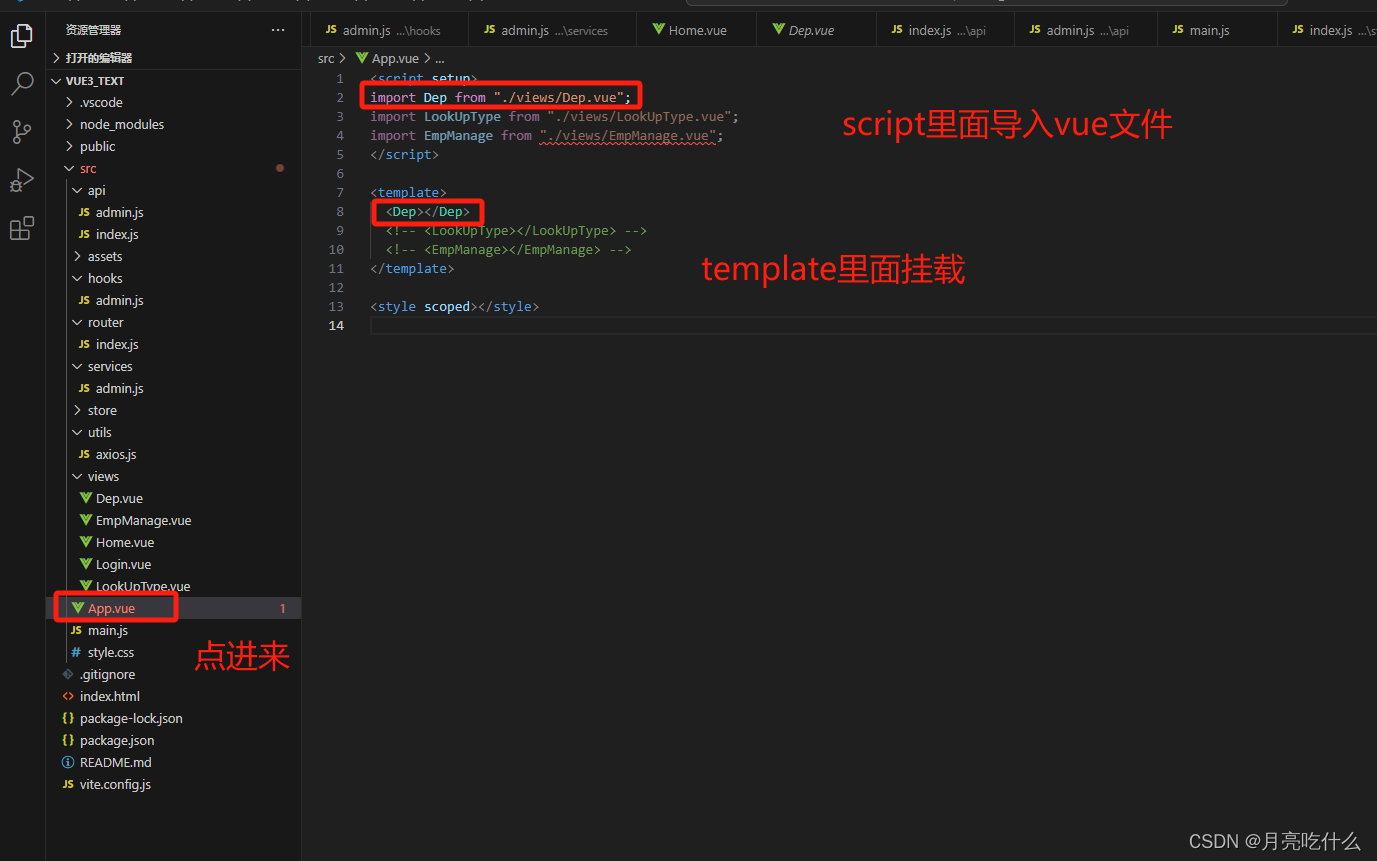Place cursor in the style scoped line
This screenshot has height=861, width=1377.
click(x=454, y=306)
